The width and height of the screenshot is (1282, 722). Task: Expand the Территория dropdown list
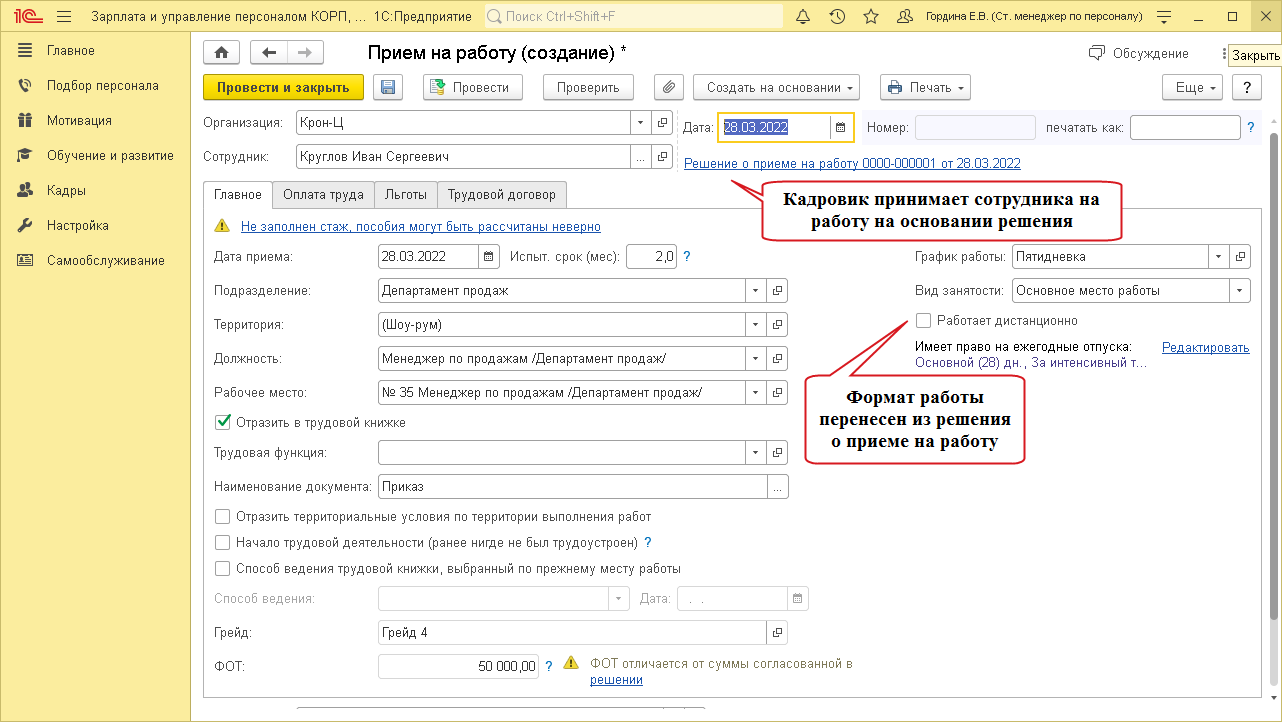coord(757,325)
